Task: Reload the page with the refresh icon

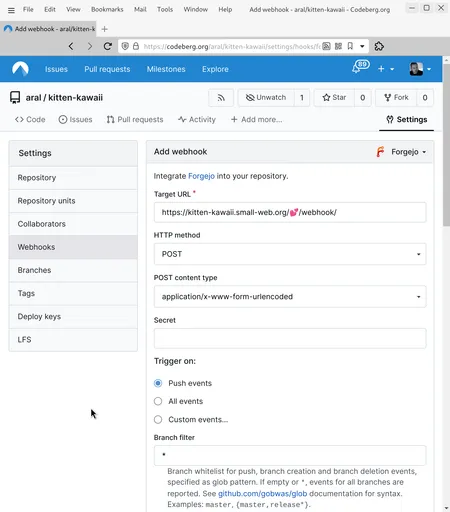Action: 107,46
